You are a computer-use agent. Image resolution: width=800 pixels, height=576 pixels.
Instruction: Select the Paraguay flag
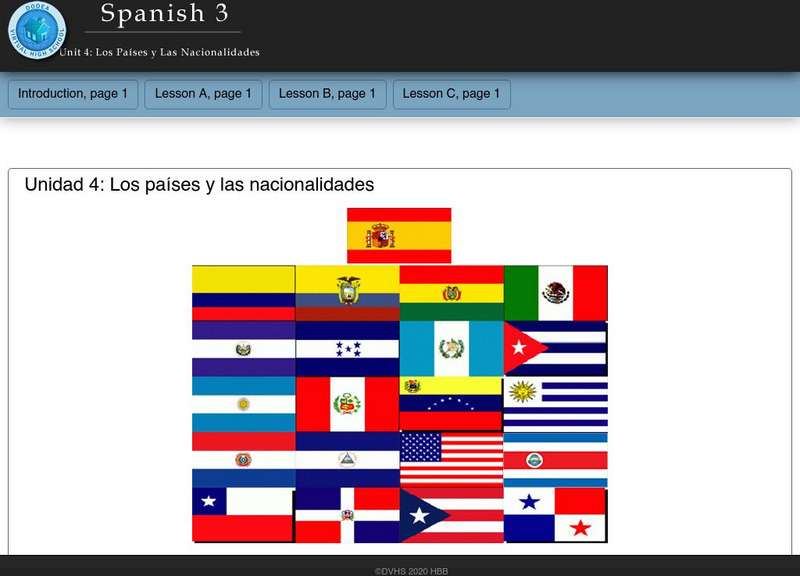point(244,460)
